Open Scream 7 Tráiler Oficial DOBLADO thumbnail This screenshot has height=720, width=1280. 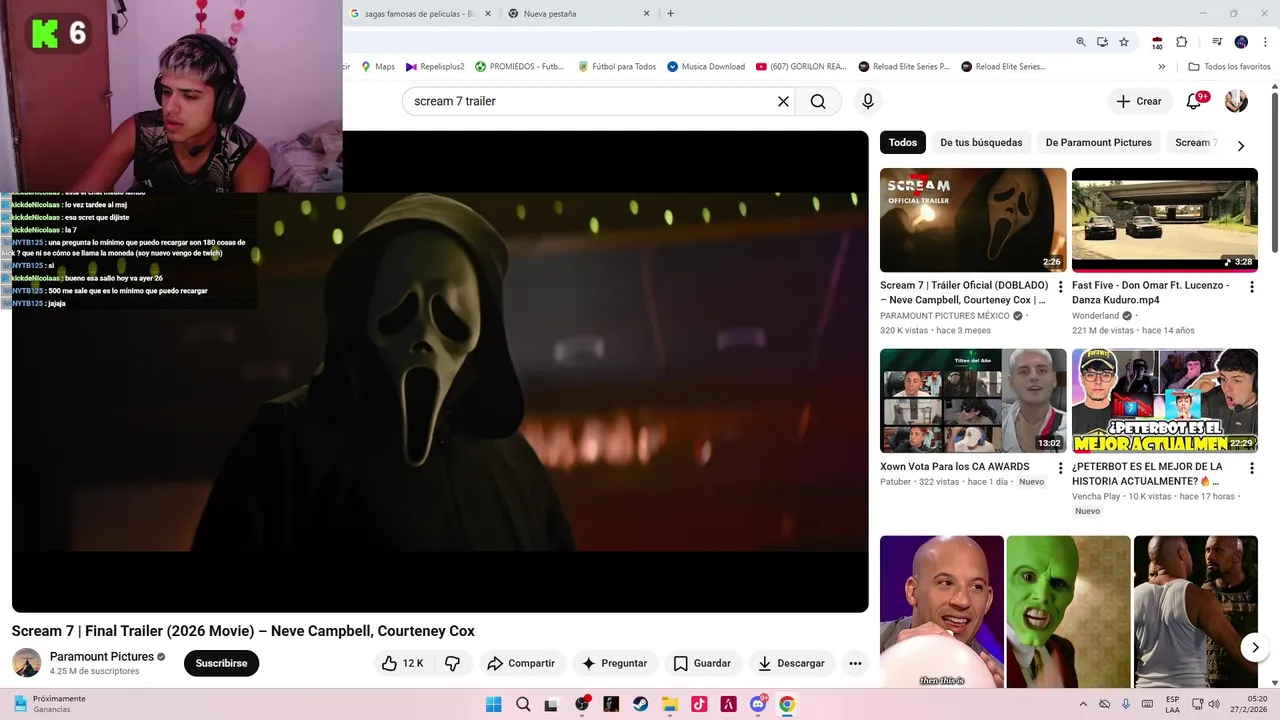click(973, 220)
